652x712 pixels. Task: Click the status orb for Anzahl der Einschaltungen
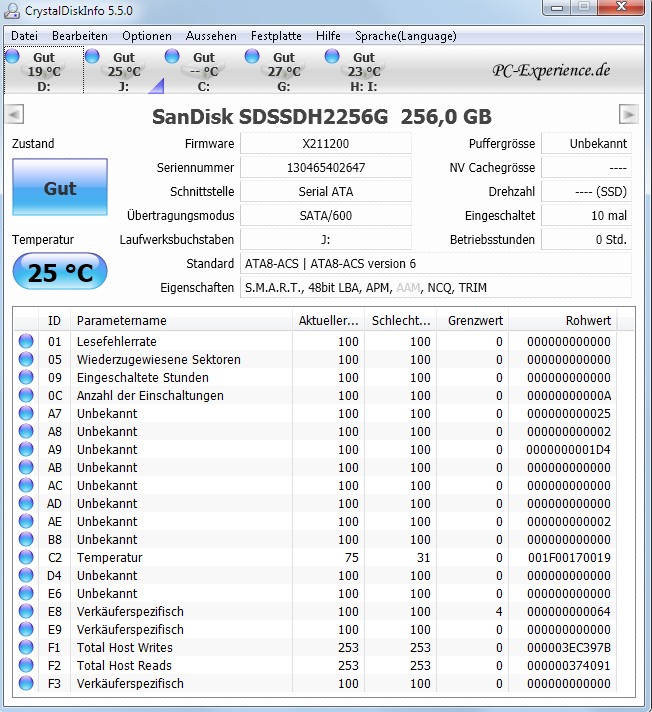click(26, 395)
